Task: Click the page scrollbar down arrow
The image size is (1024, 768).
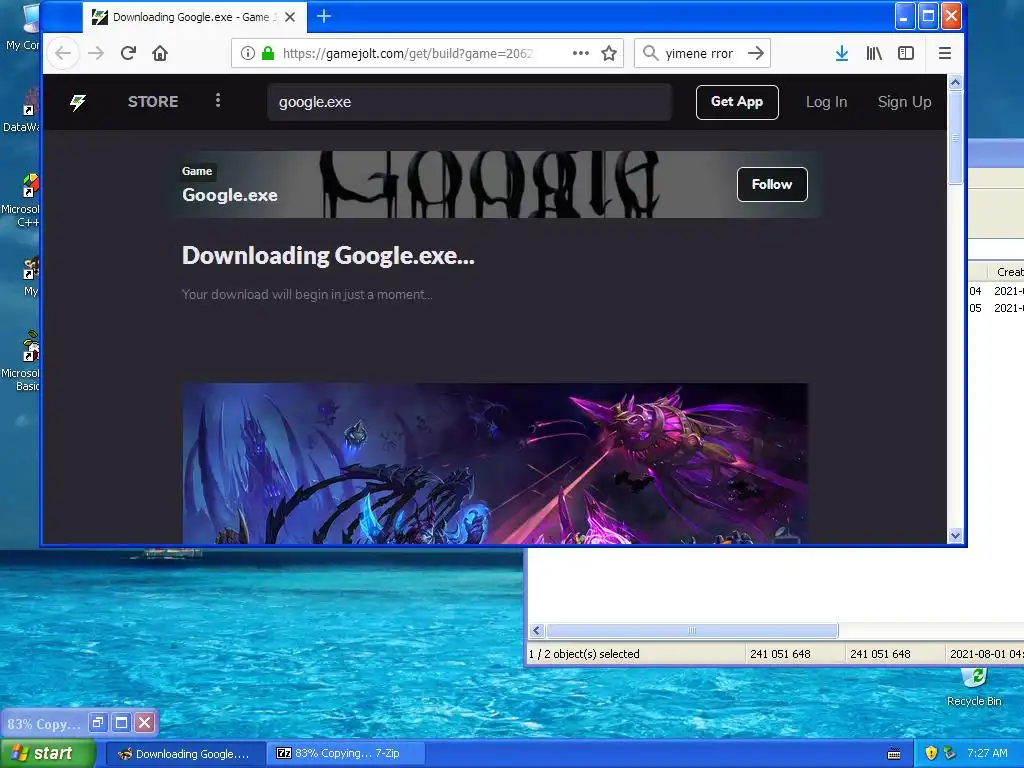Action: (955, 536)
